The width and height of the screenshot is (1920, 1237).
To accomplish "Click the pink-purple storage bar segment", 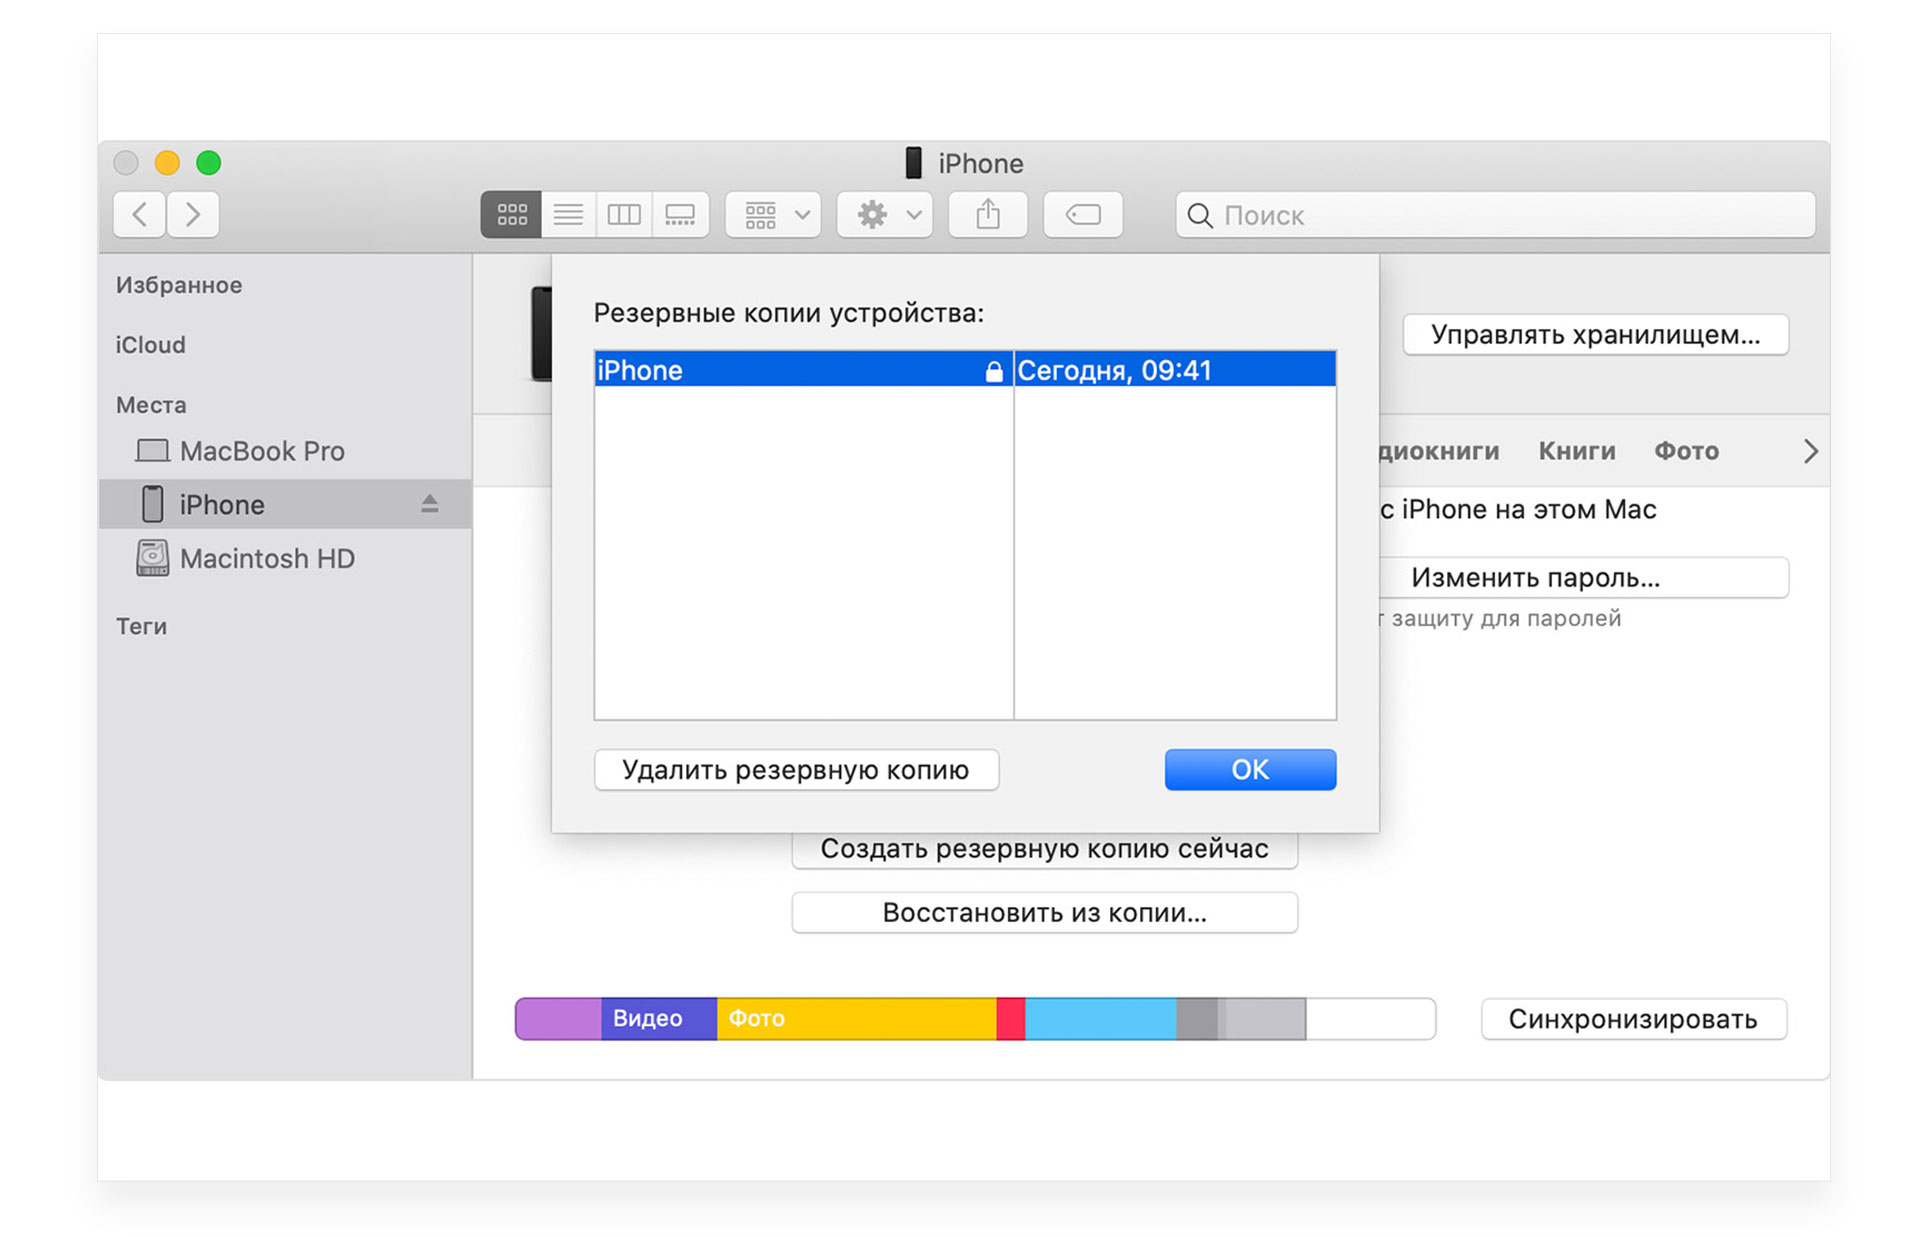I will click(559, 1018).
